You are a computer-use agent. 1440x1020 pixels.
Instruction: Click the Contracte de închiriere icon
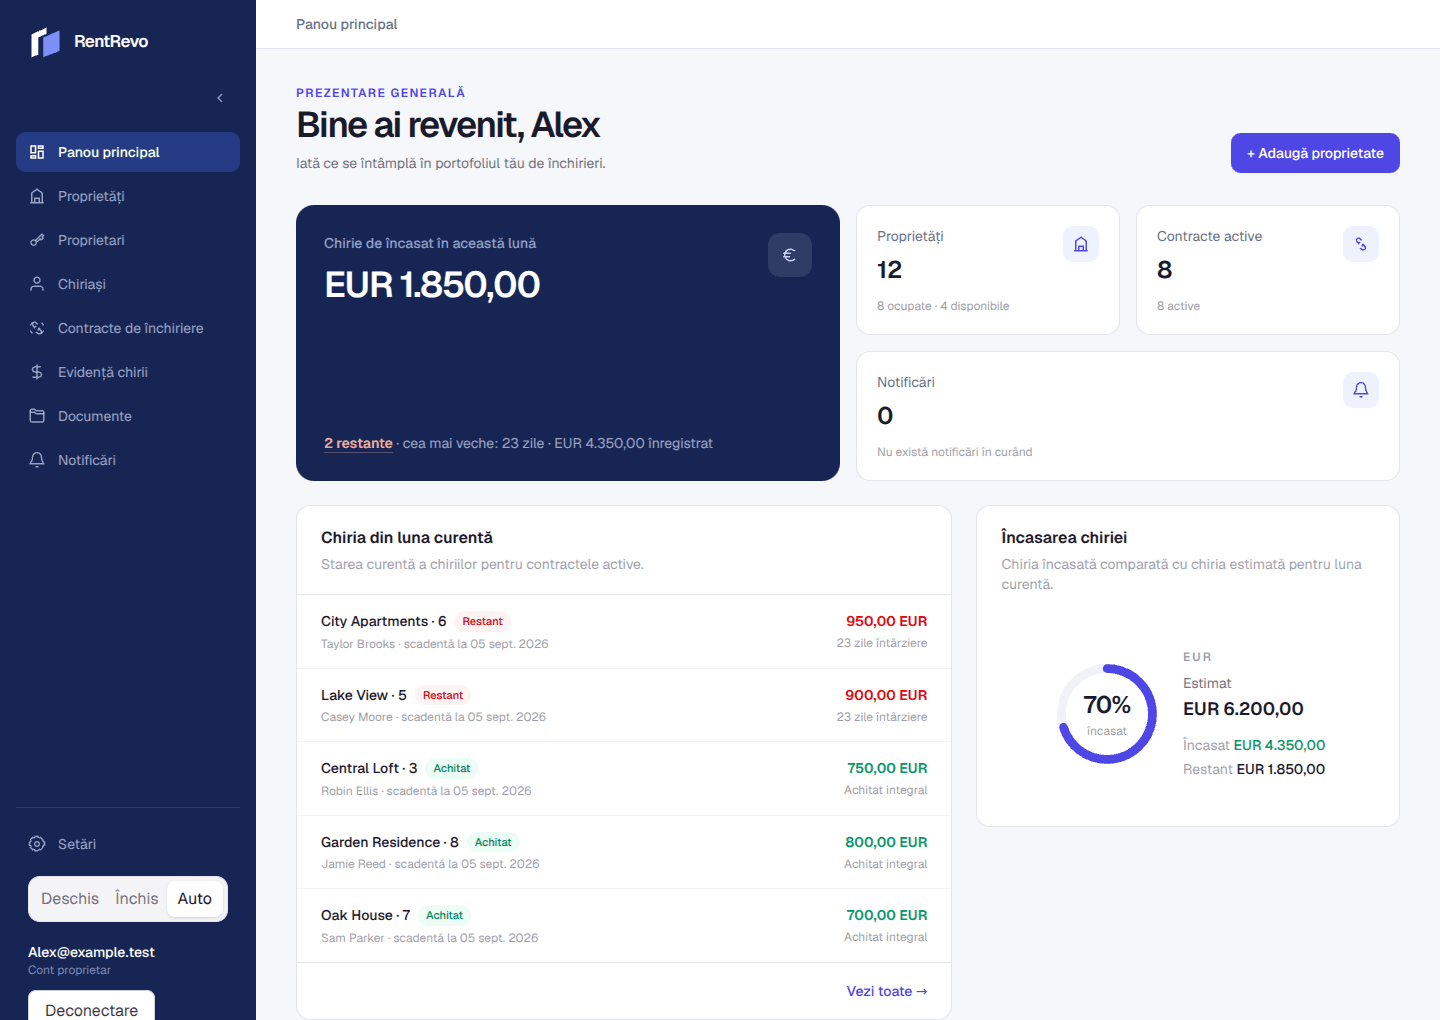(37, 328)
